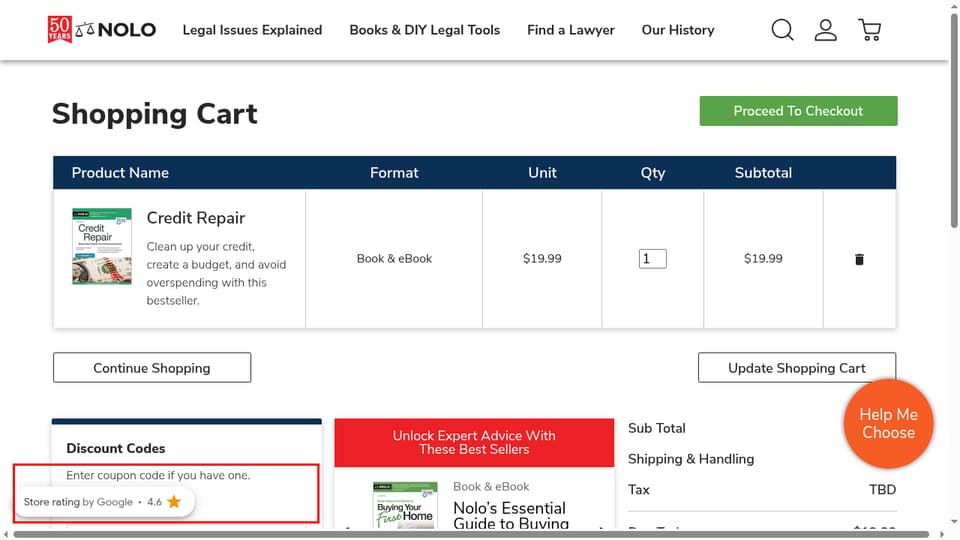This screenshot has height=540, width=960.
Task: Open Our History menu item
Action: tap(678, 30)
